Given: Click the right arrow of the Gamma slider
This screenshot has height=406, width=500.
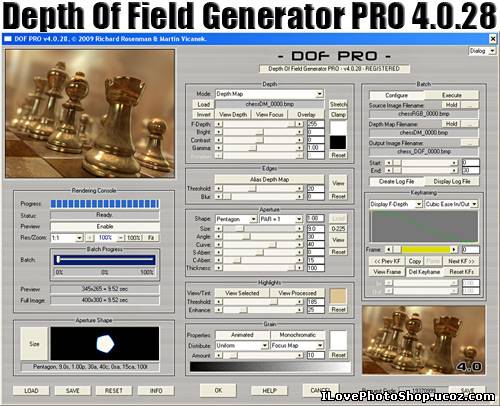Looking at the screenshot, I should click(300, 148).
